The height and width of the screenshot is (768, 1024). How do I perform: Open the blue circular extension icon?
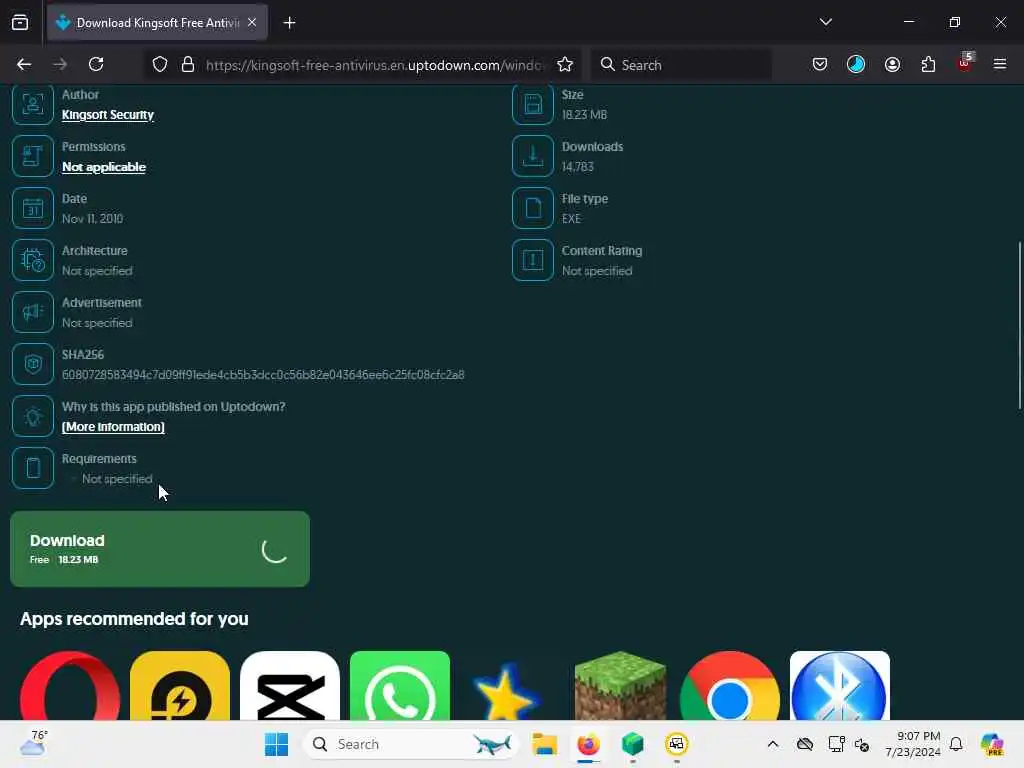point(856,64)
